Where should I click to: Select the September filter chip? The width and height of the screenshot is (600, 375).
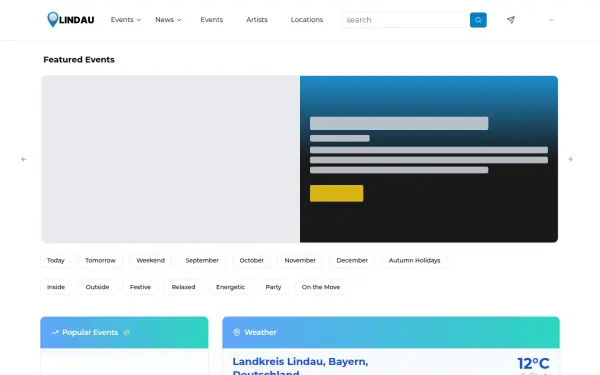(202, 260)
